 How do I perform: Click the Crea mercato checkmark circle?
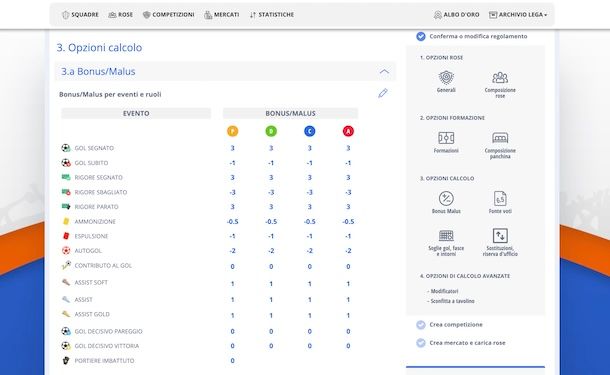click(421, 343)
